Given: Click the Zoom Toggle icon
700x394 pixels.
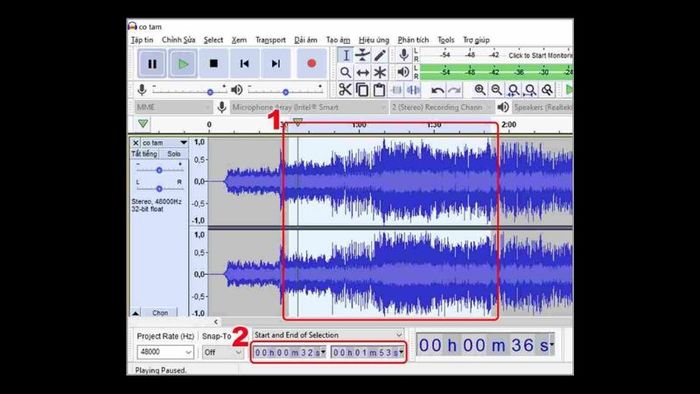Looking at the screenshot, I should [547, 90].
